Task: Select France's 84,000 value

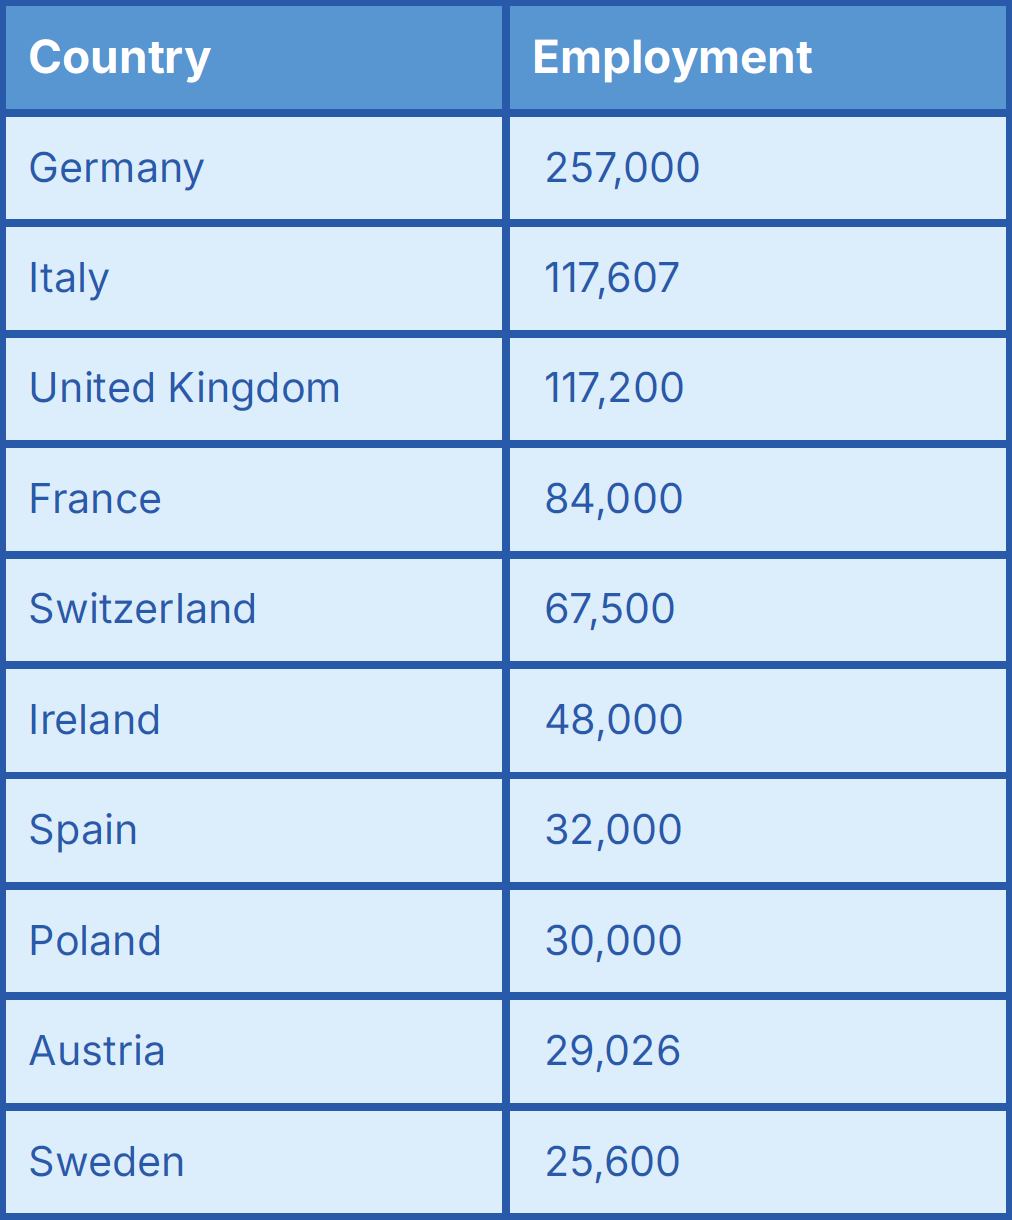Action: click(614, 499)
